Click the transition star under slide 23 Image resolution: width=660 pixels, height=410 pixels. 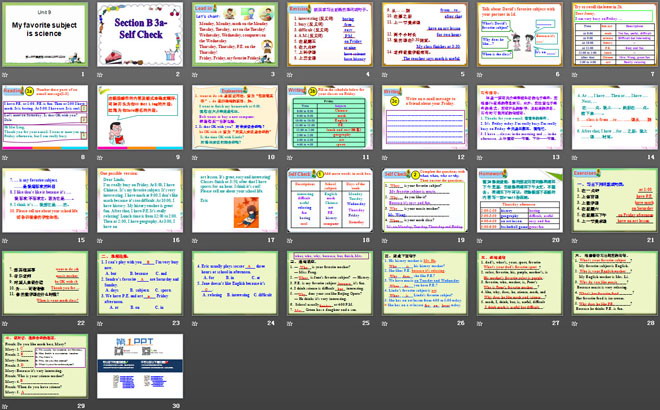click(x=99, y=321)
